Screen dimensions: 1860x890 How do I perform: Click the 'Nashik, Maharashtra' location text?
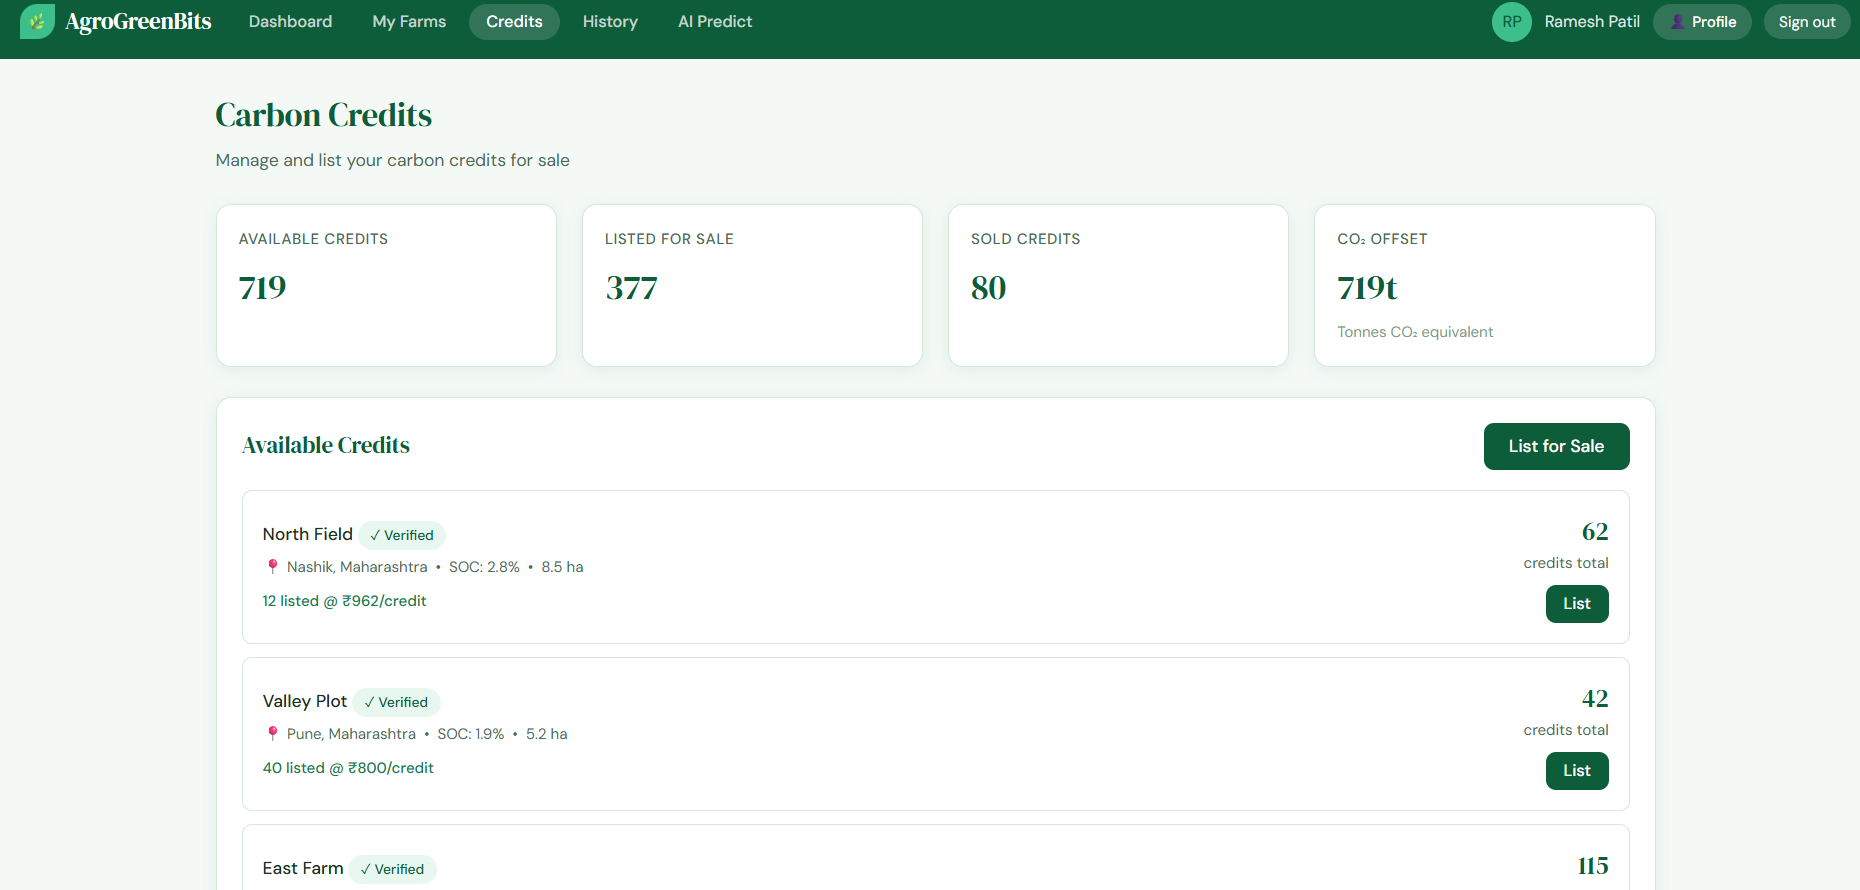tap(357, 567)
